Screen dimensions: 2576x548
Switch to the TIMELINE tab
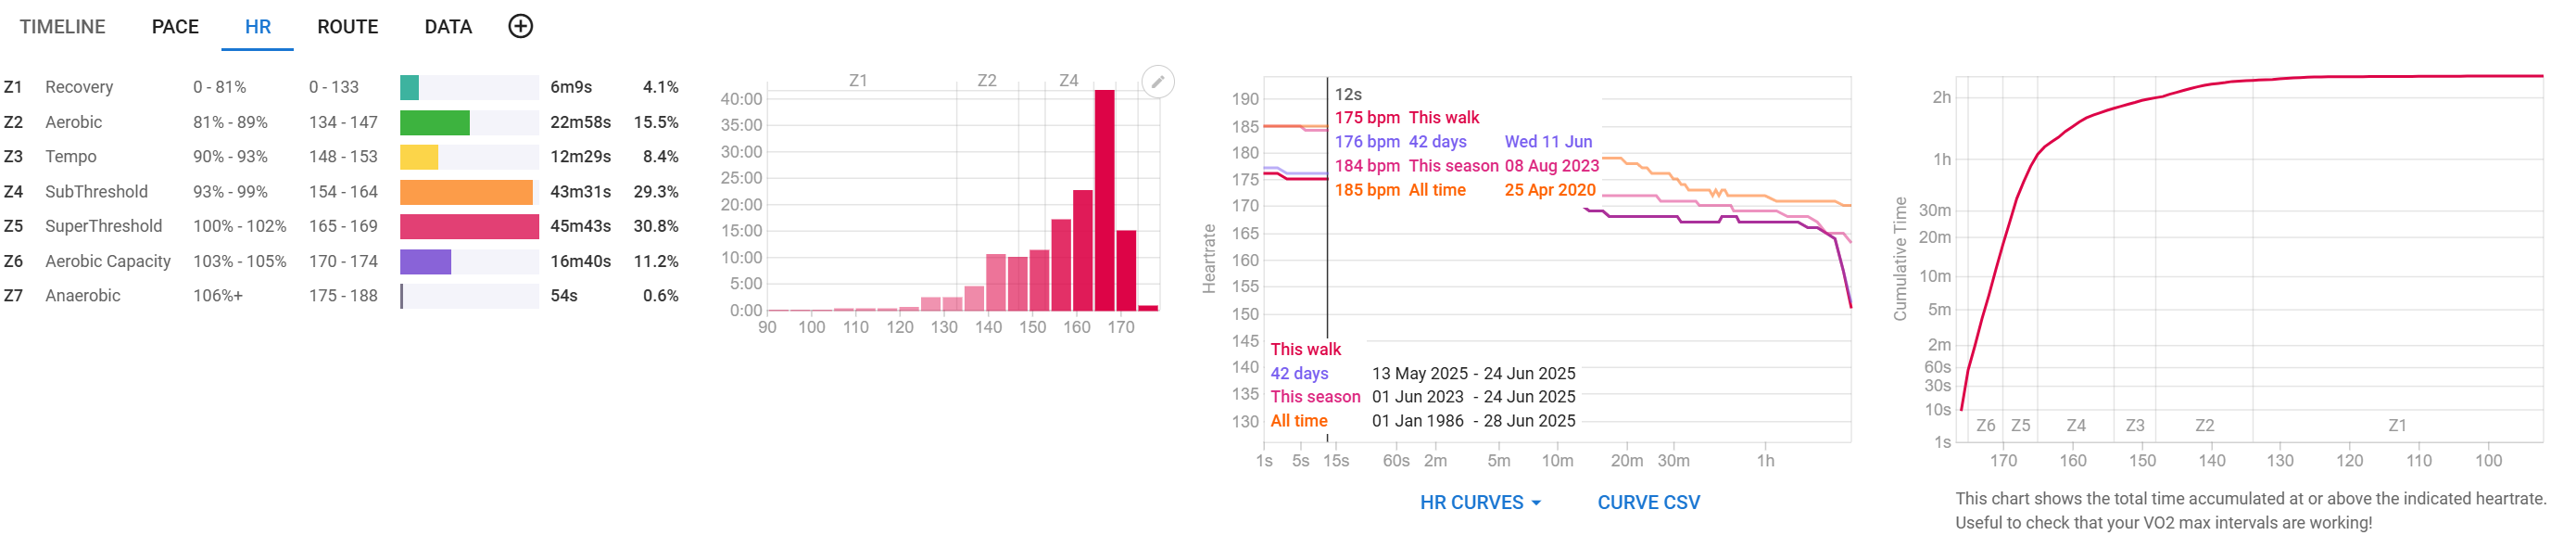[x=62, y=27]
